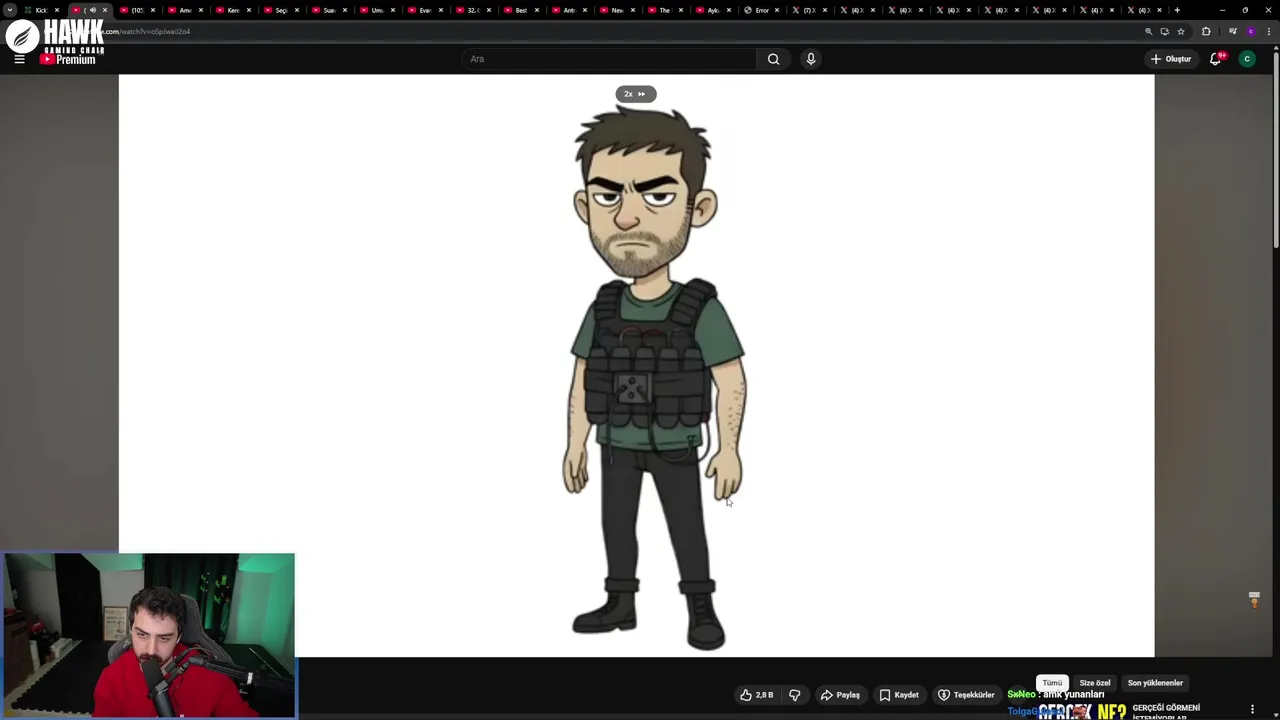Open the browser extensions puzzle icon
Viewport: 1280px width, 720px height.
coord(1206,31)
